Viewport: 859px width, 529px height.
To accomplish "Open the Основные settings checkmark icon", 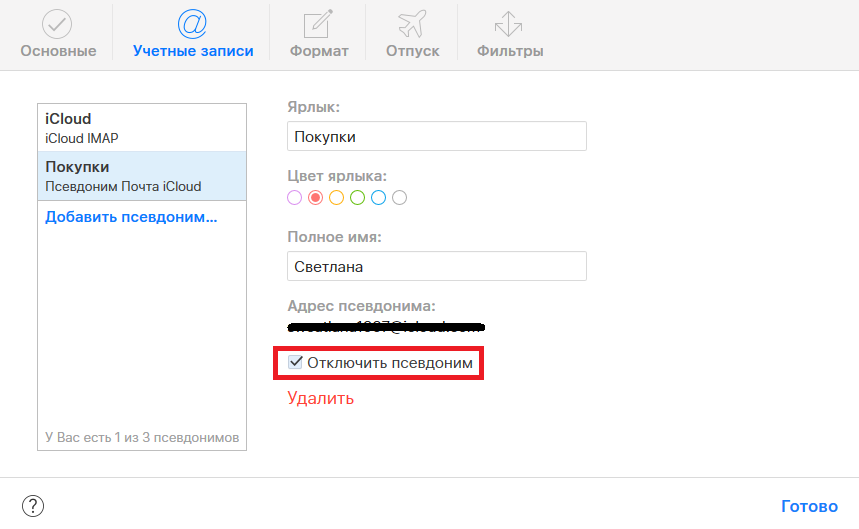I will (57, 24).
